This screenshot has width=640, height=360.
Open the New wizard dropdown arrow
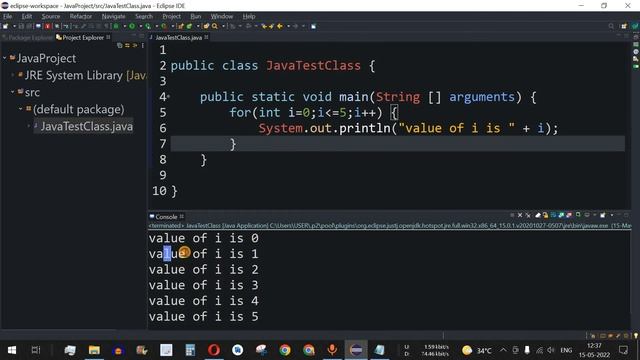pyautogui.click(x=14, y=26)
